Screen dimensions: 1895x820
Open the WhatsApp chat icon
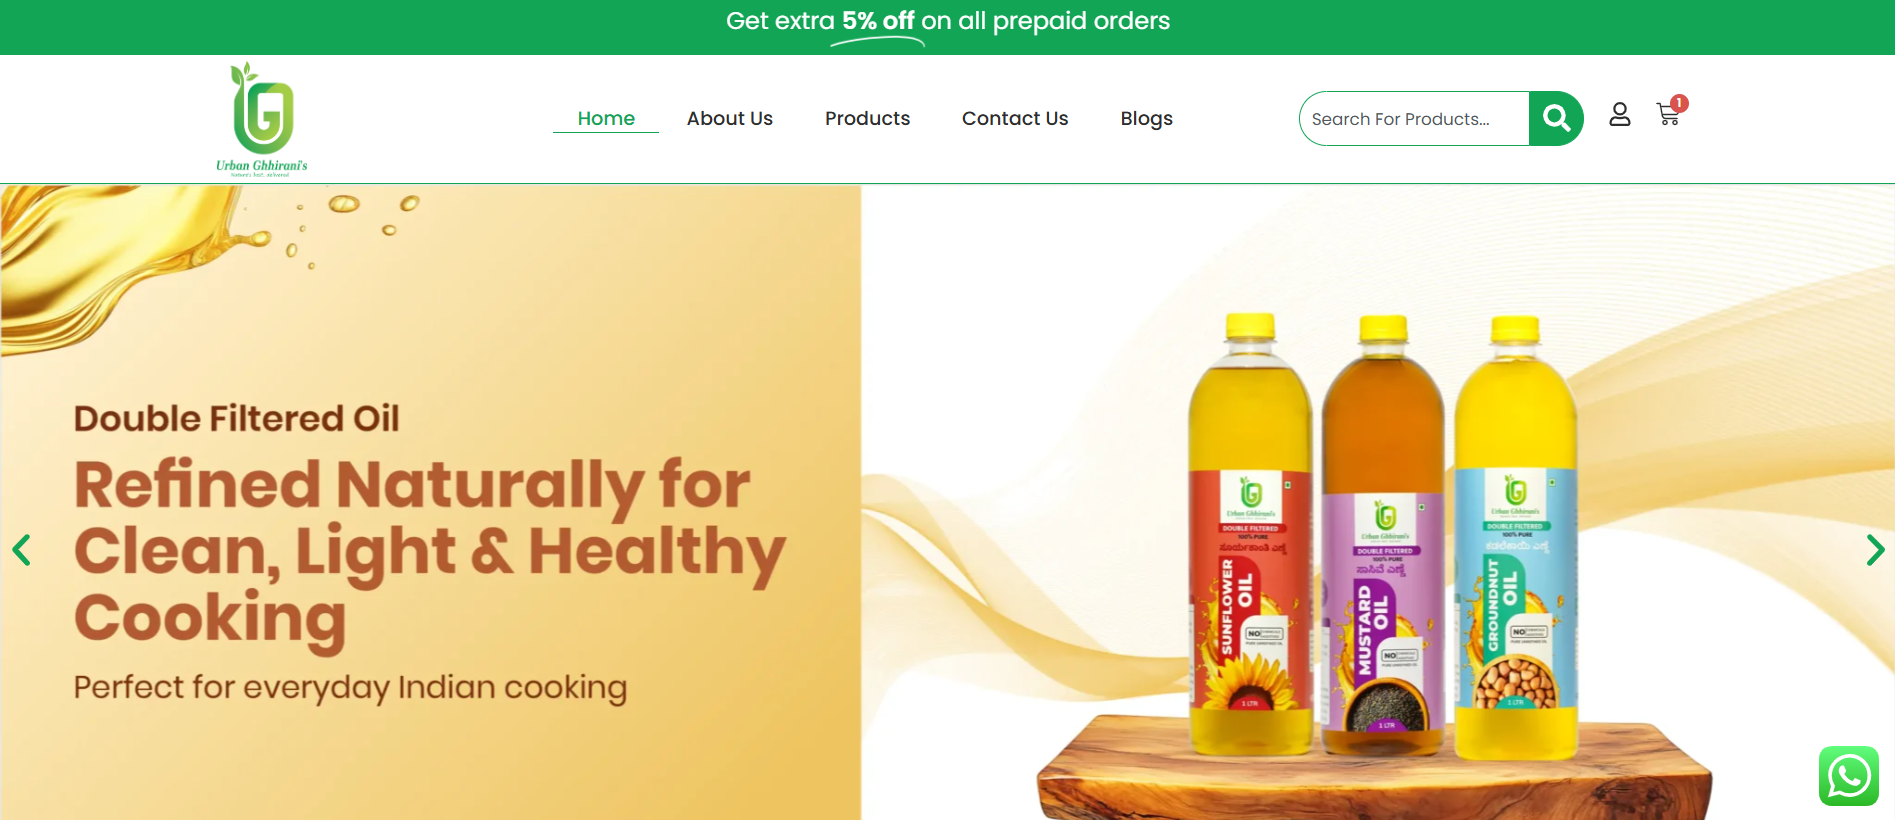(x=1849, y=776)
